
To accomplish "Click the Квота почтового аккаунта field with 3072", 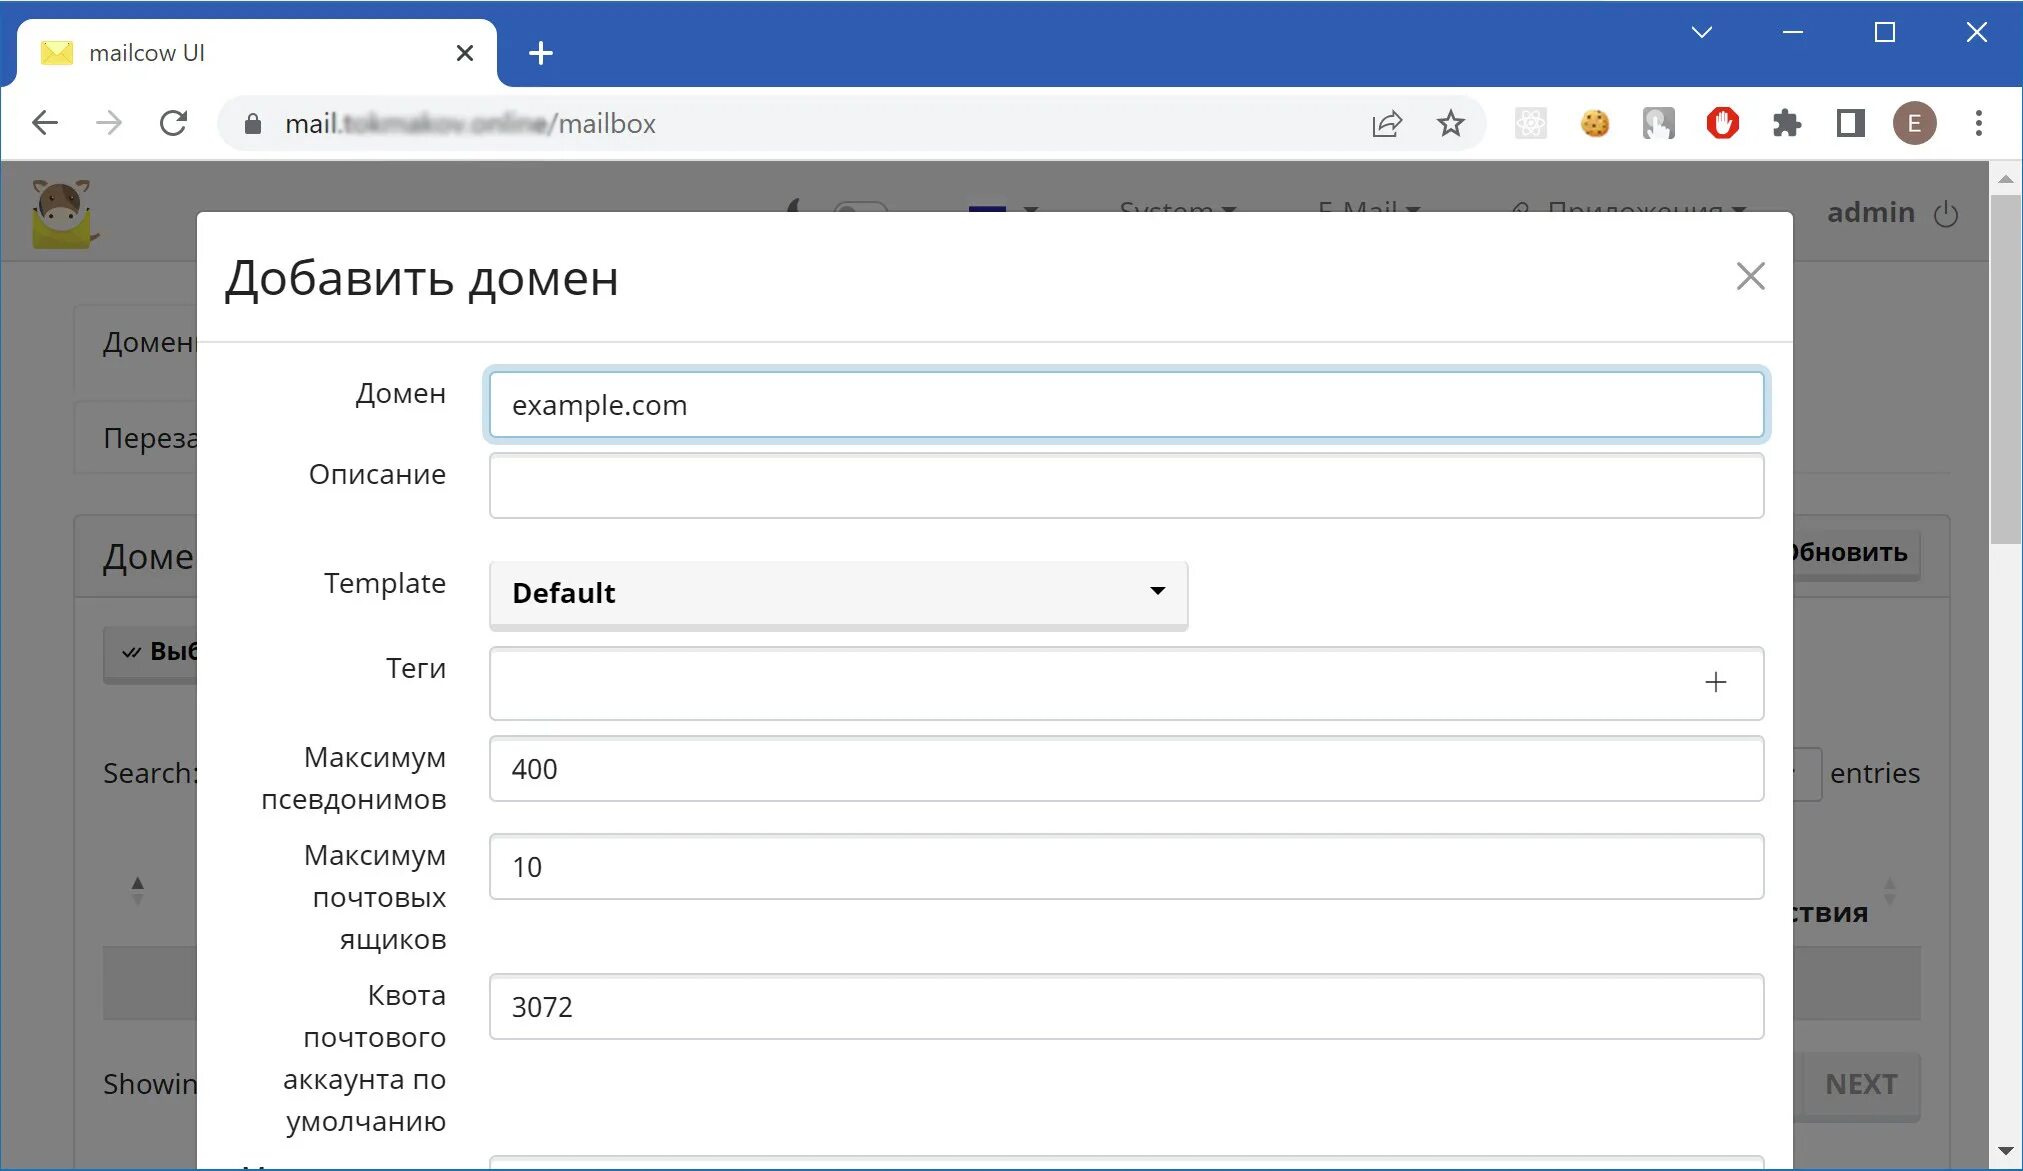I will coord(1126,1007).
